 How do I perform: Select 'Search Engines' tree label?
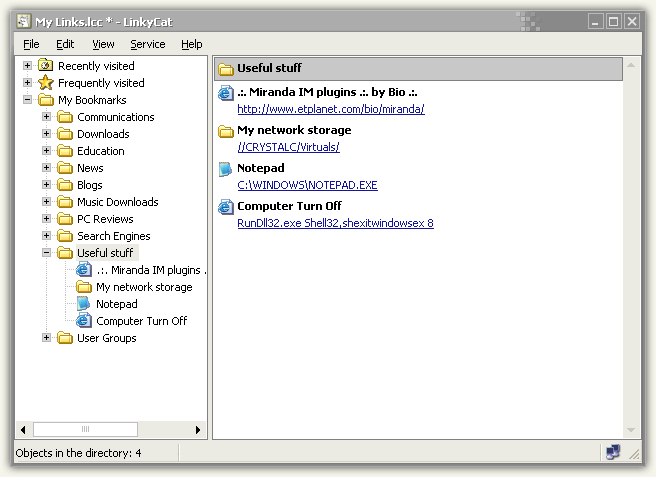pos(113,236)
